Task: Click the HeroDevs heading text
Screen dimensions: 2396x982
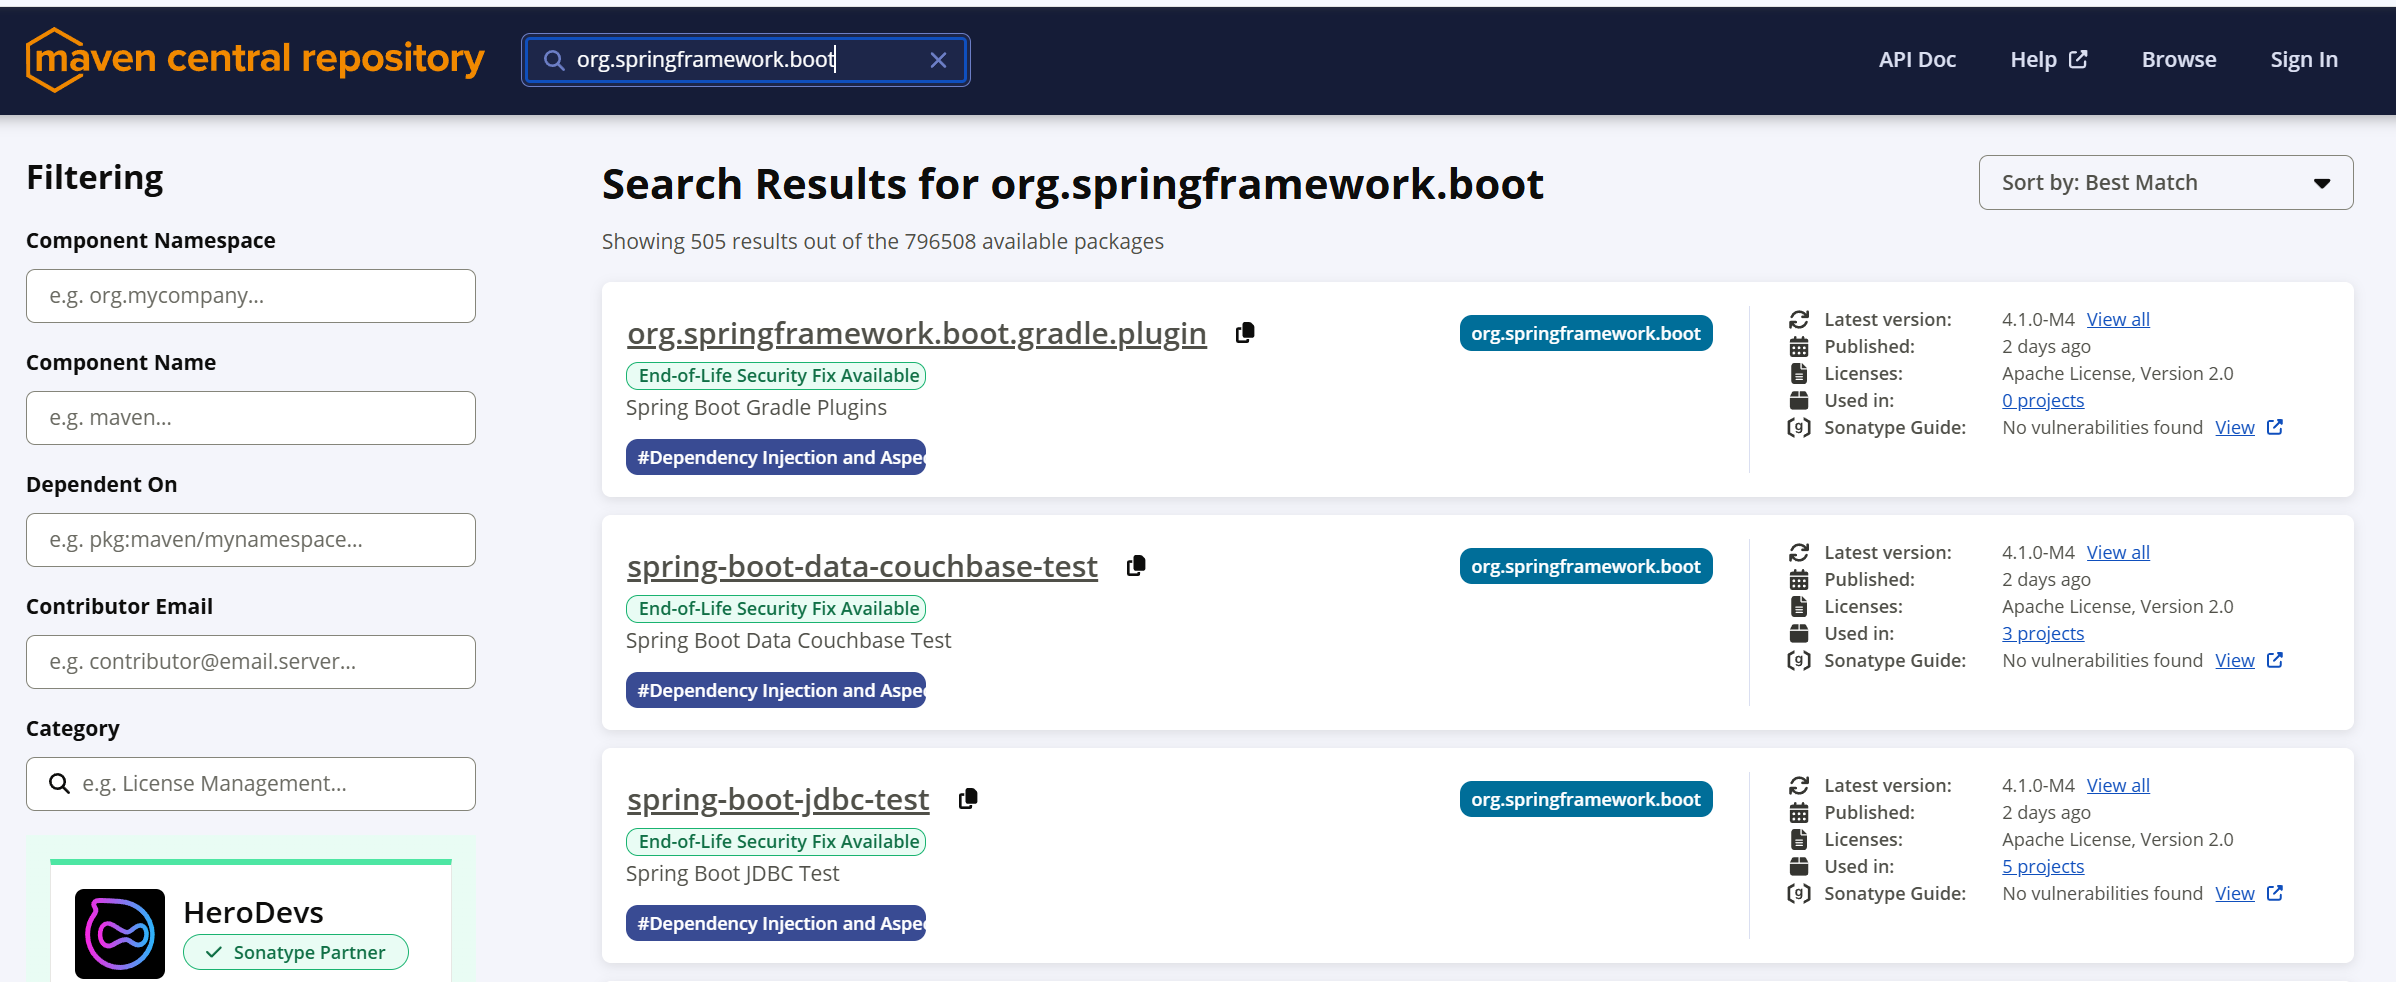Action: (254, 912)
